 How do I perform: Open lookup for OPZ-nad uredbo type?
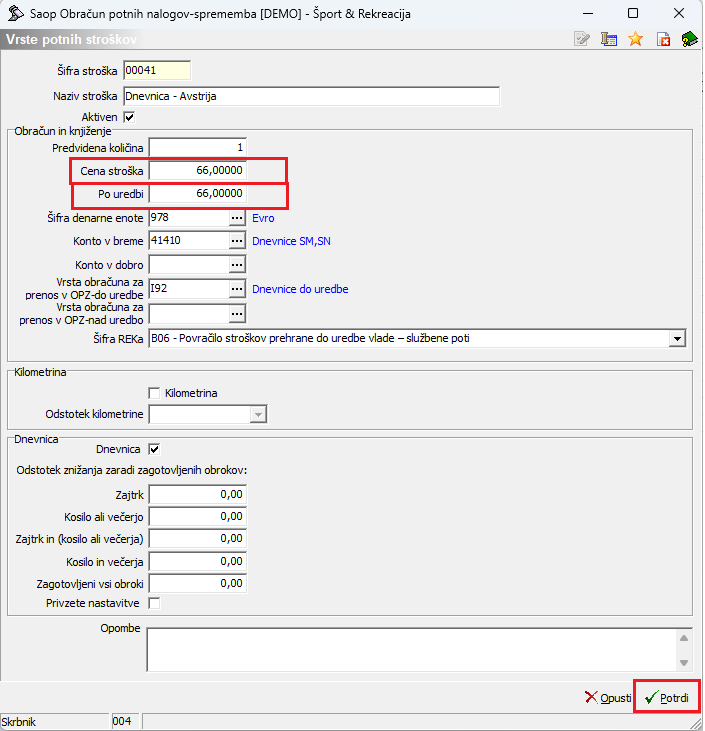click(x=237, y=314)
